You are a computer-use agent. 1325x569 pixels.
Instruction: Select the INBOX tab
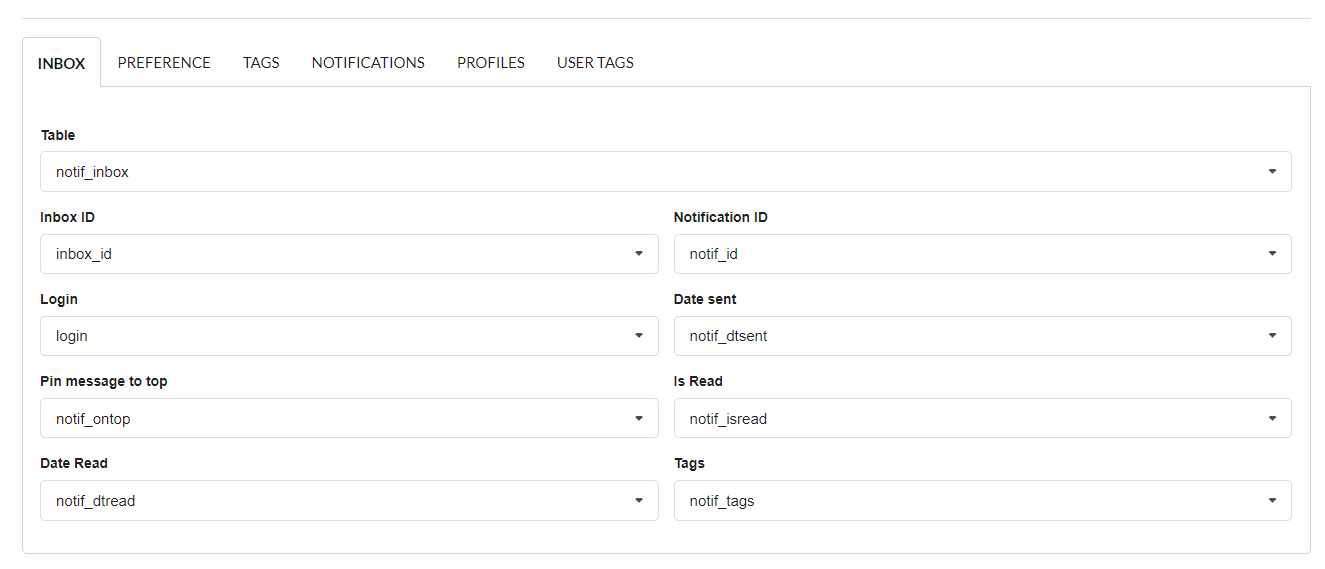point(62,63)
